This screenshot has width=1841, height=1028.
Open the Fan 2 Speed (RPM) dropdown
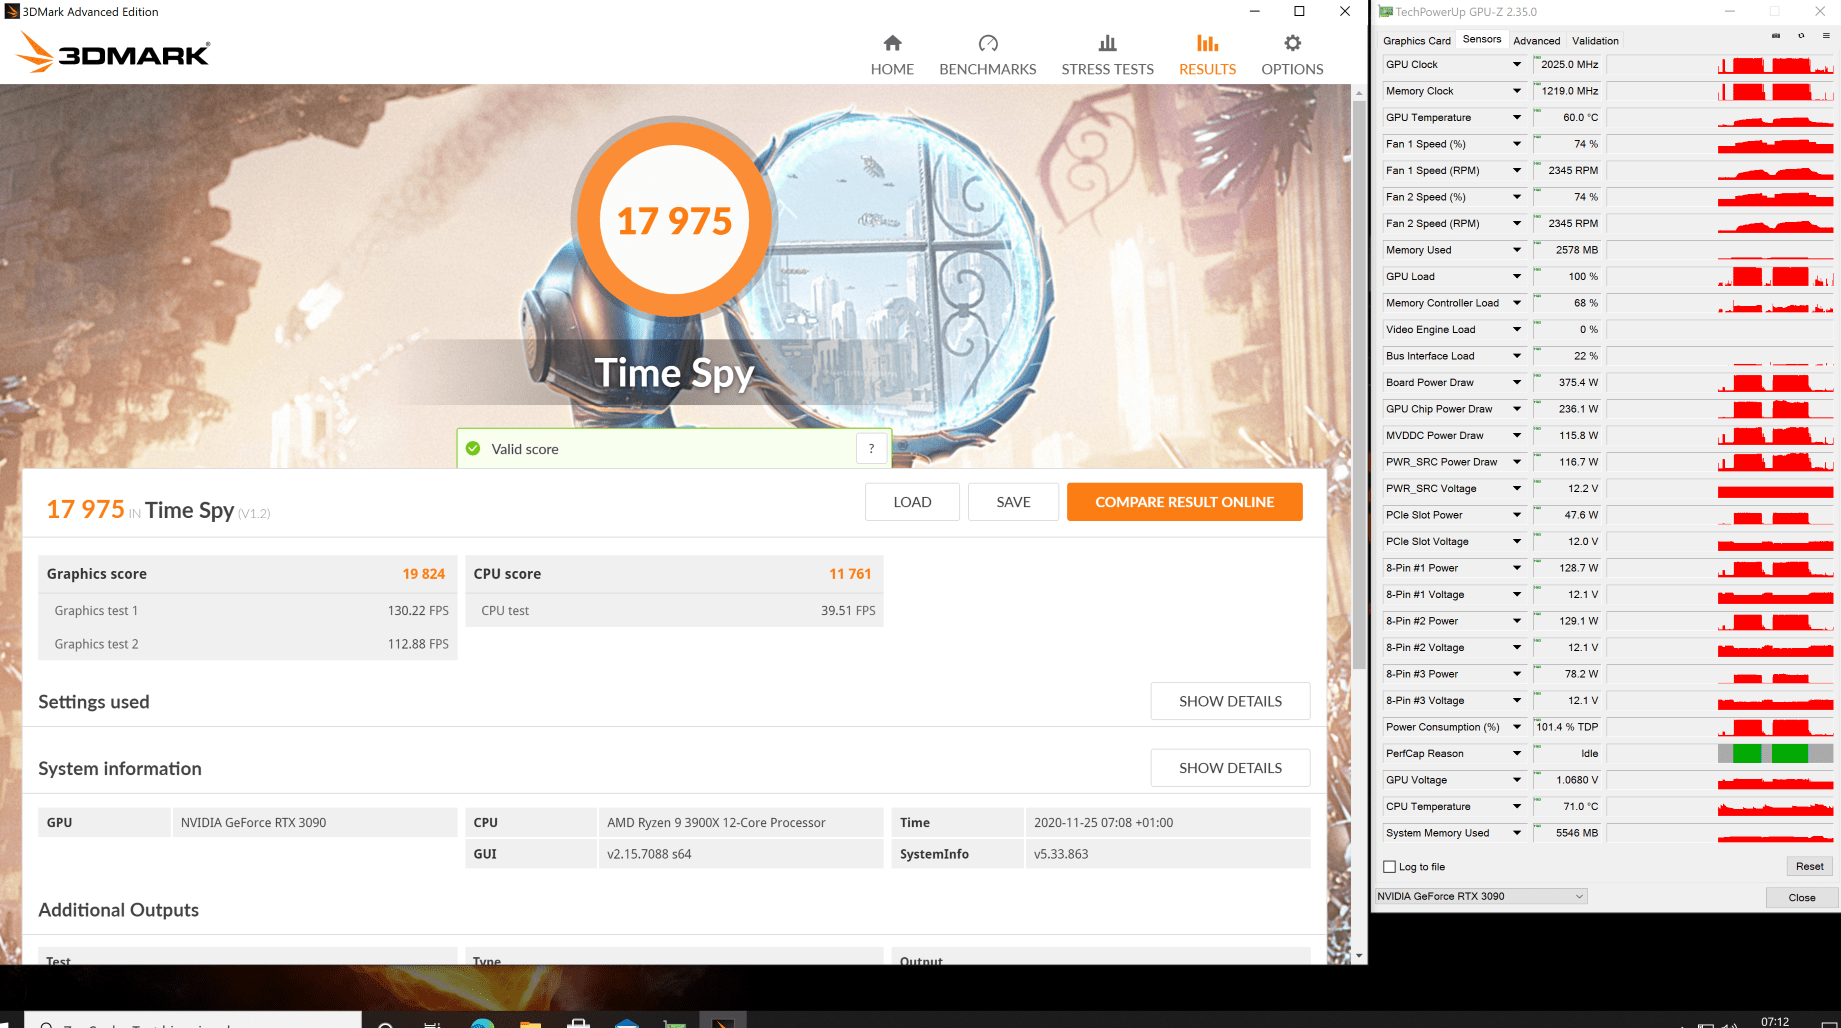(1517, 224)
